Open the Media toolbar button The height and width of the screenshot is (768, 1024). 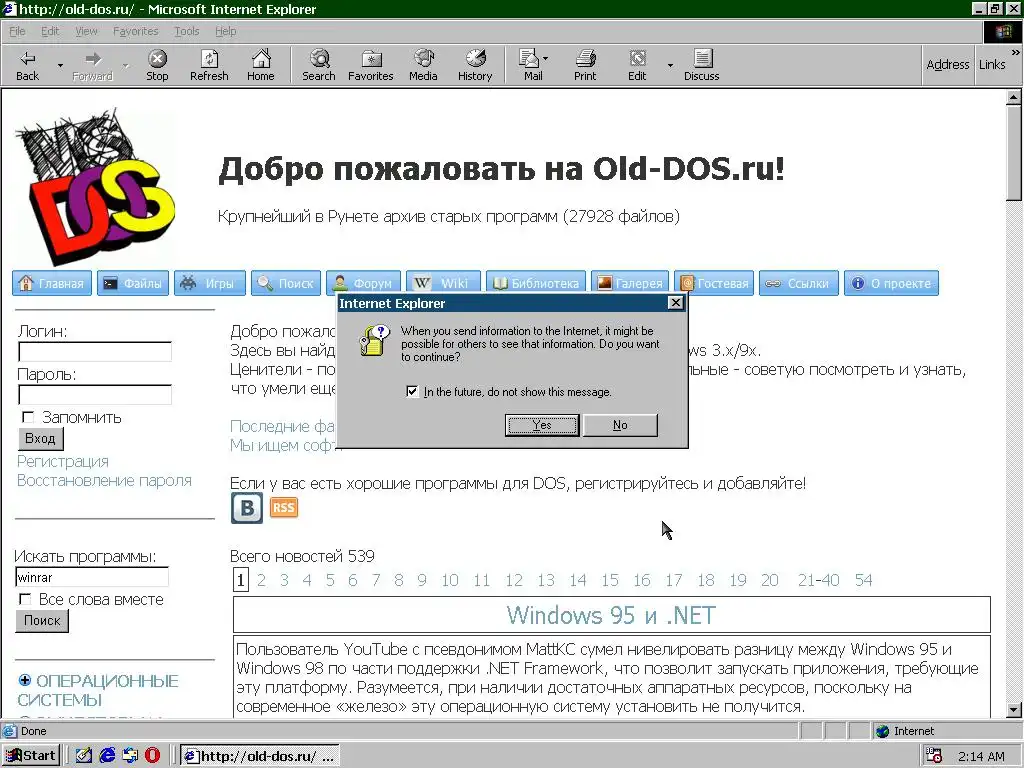click(423, 65)
